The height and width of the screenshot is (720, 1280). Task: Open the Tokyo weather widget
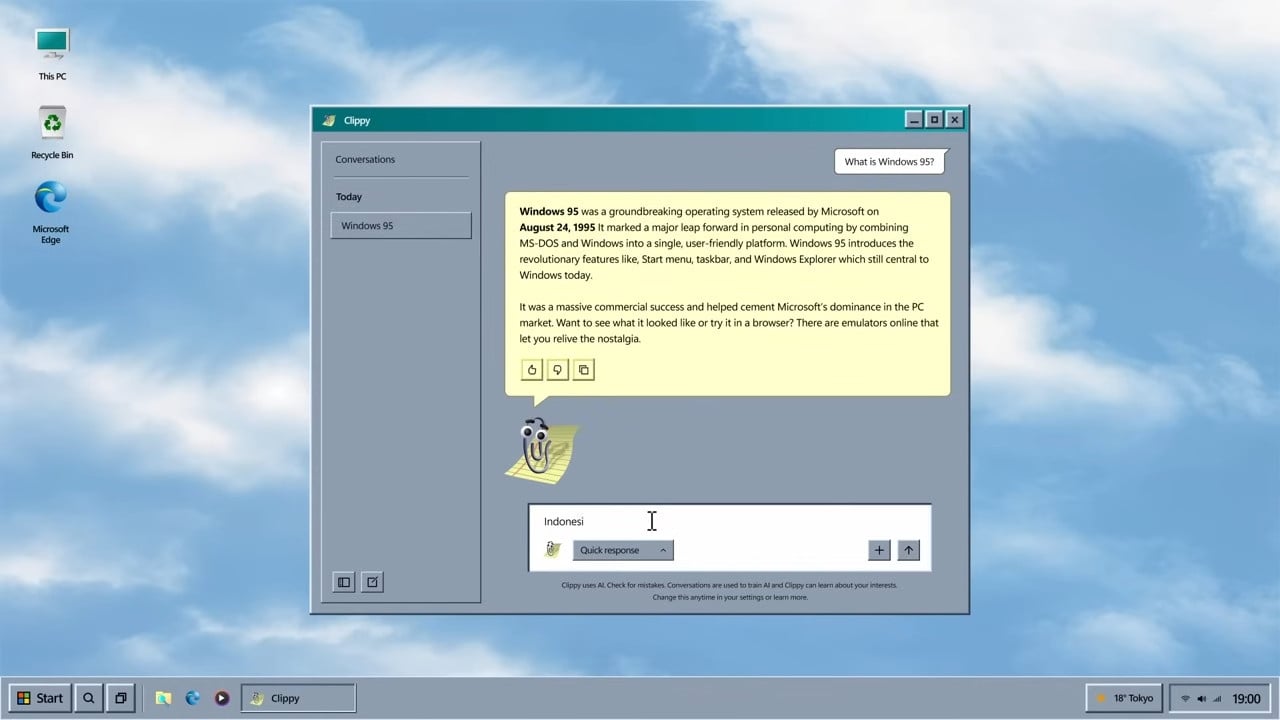point(1124,698)
